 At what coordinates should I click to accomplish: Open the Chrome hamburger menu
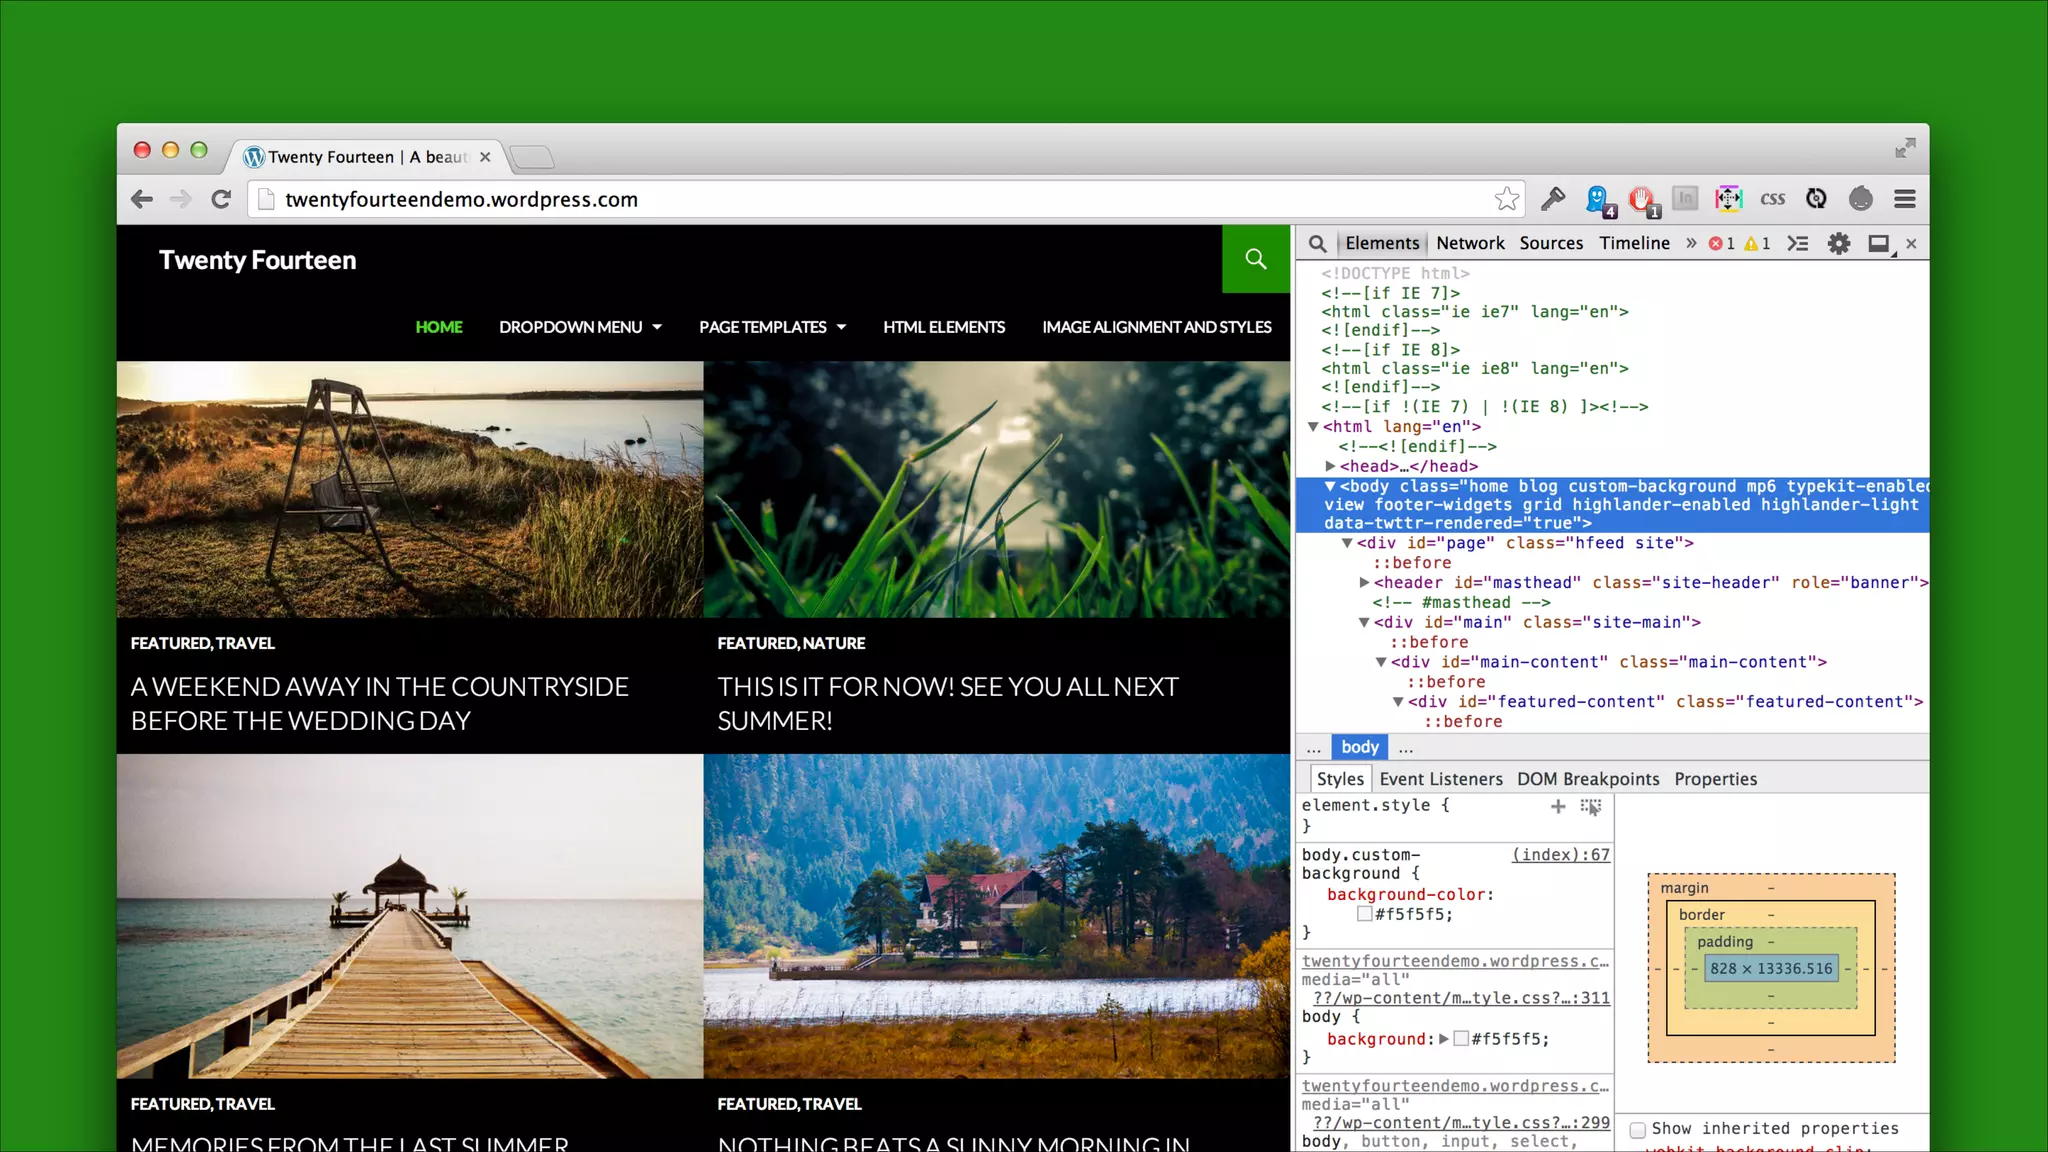click(x=1904, y=199)
